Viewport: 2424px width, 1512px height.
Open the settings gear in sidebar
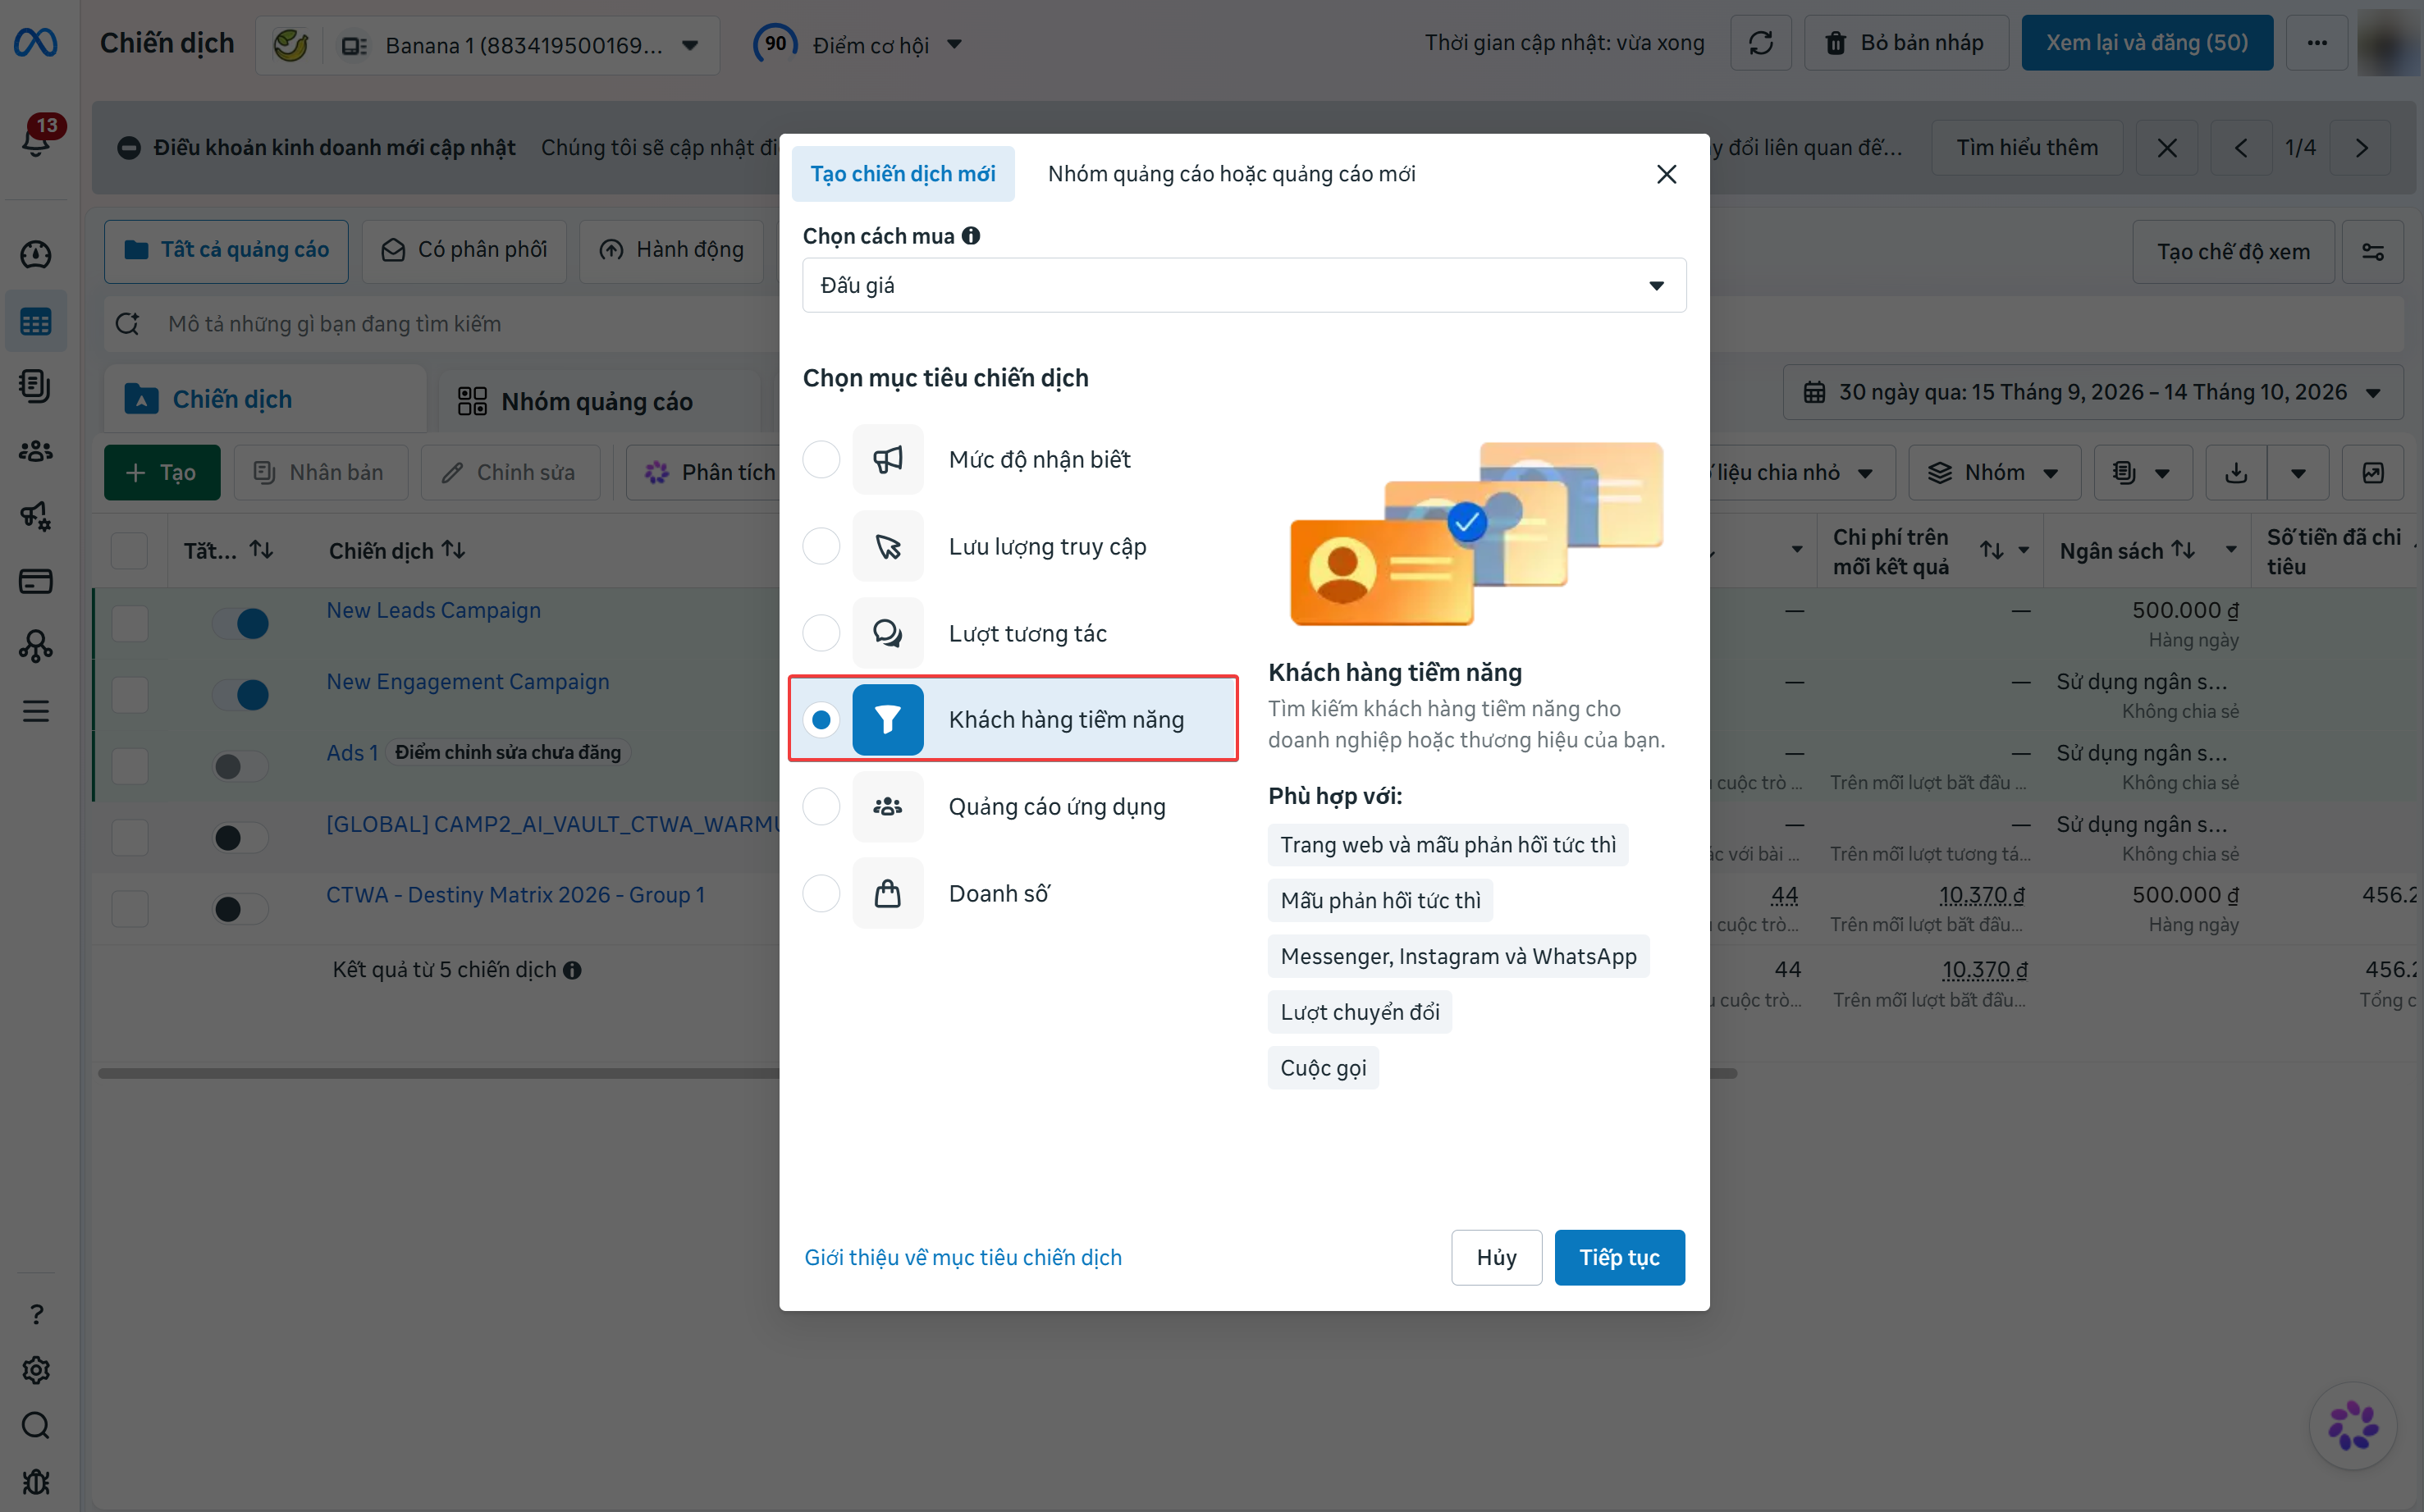[x=36, y=1370]
